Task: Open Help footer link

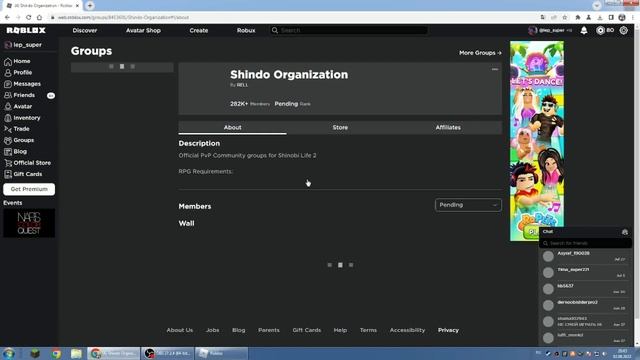Action: pos(340,330)
